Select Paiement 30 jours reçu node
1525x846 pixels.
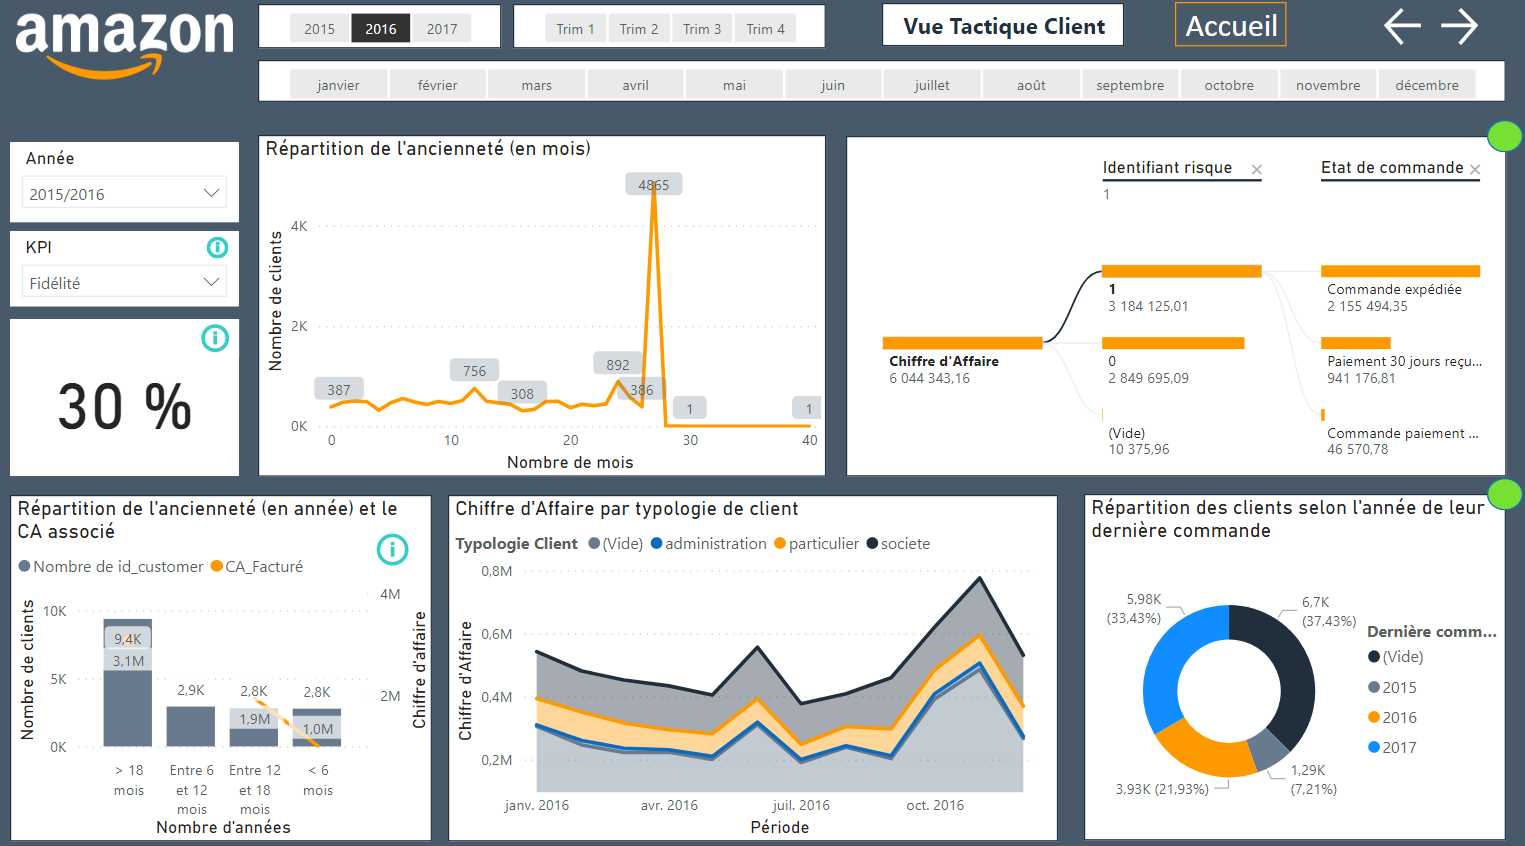click(1355, 343)
